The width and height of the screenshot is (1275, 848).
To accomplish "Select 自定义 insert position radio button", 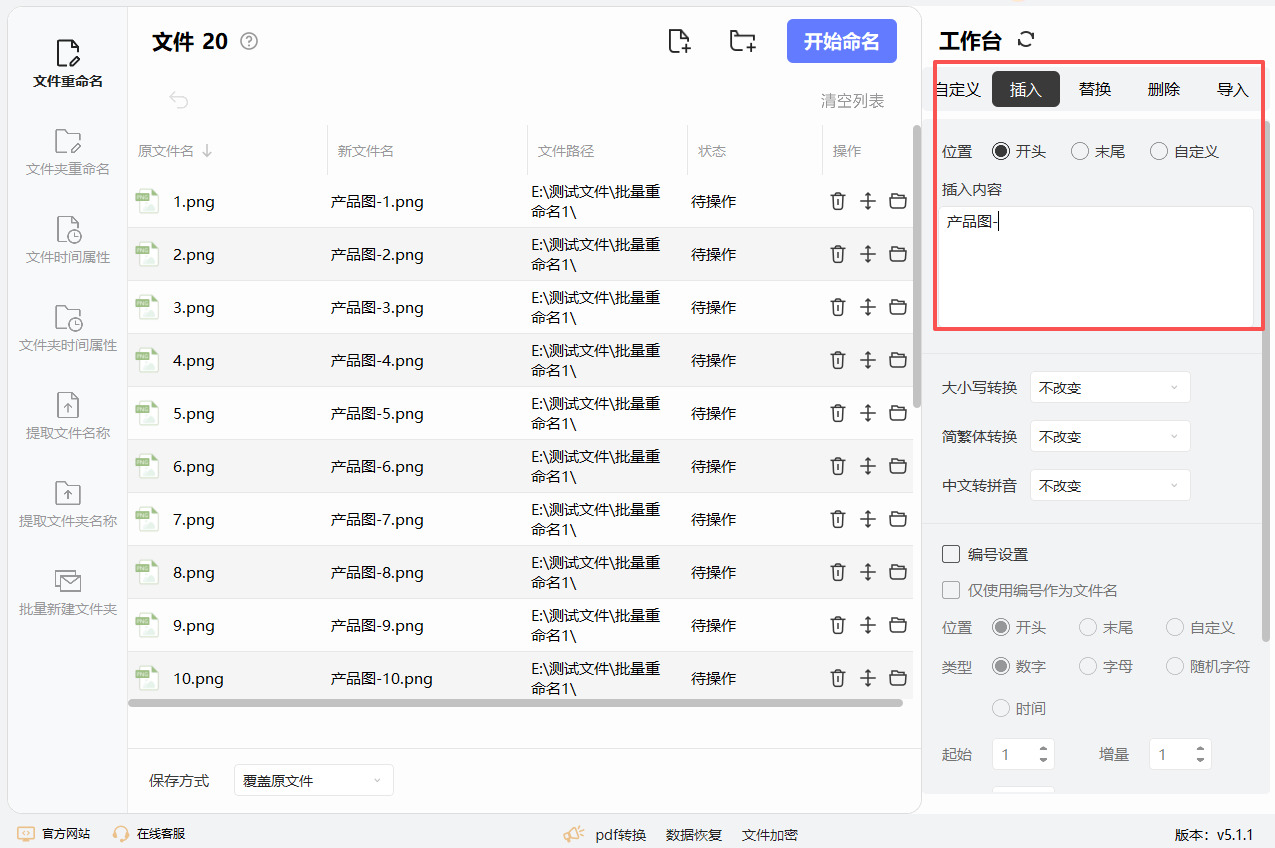I will coord(1159,151).
